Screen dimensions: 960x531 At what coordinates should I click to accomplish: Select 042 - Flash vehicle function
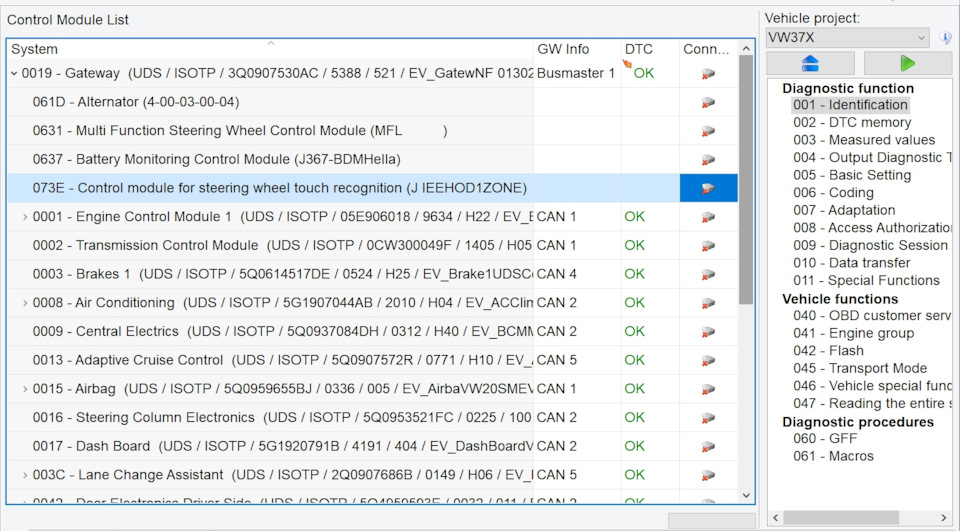828,351
